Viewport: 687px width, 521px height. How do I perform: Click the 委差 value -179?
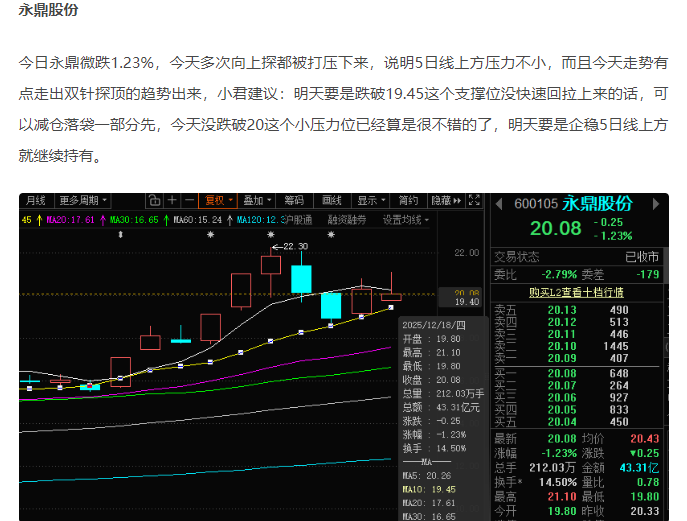pyautogui.click(x=648, y=274)
